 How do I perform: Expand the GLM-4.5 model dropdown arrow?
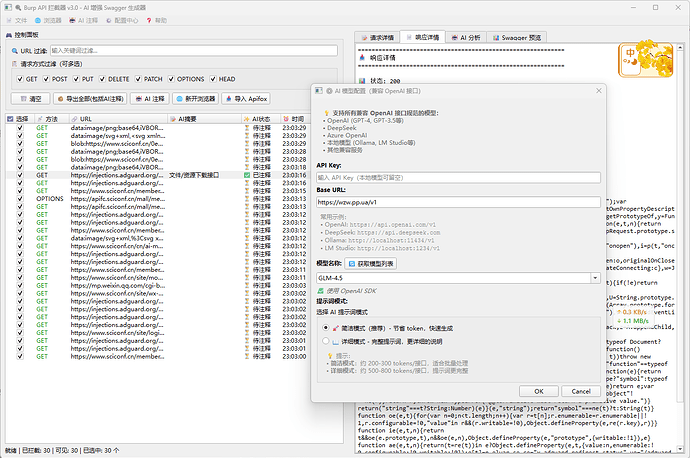coord(595,278)
